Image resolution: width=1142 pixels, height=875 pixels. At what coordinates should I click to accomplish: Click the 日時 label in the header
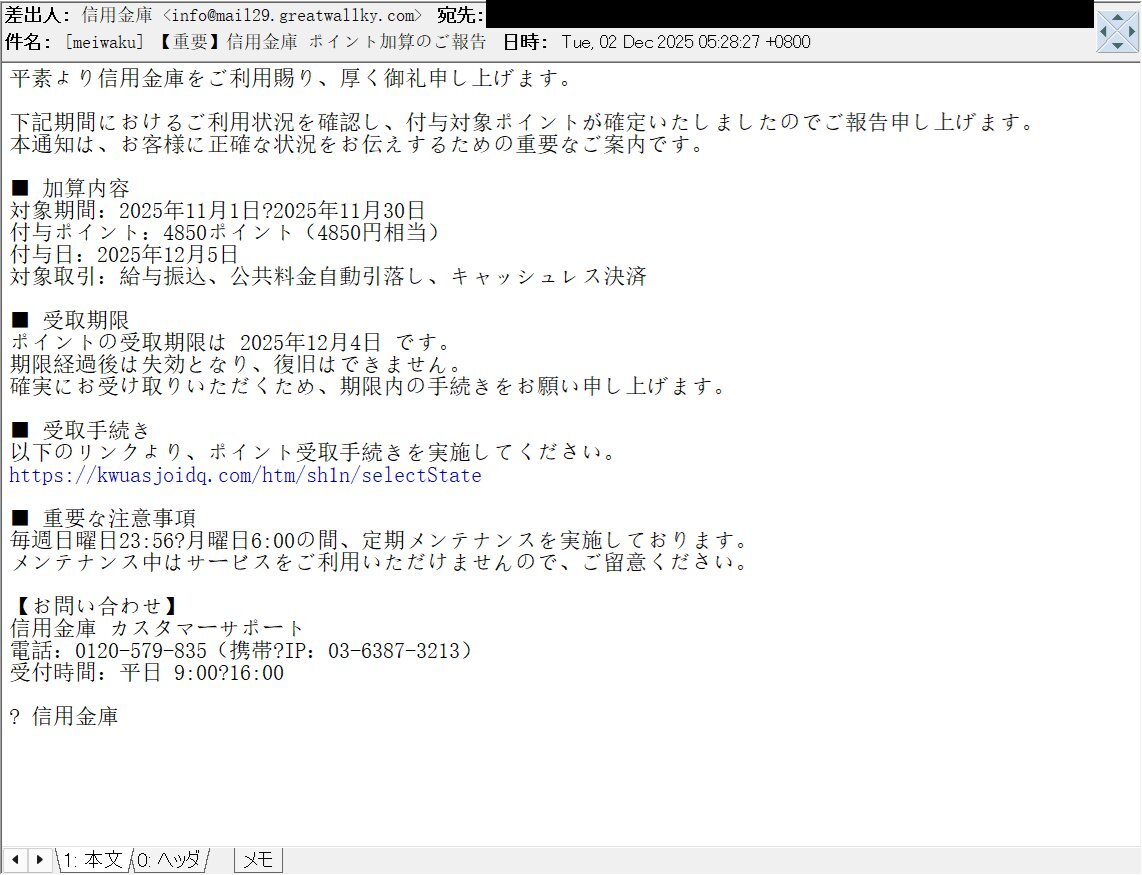pyautogui.click(x=525, y=42)
